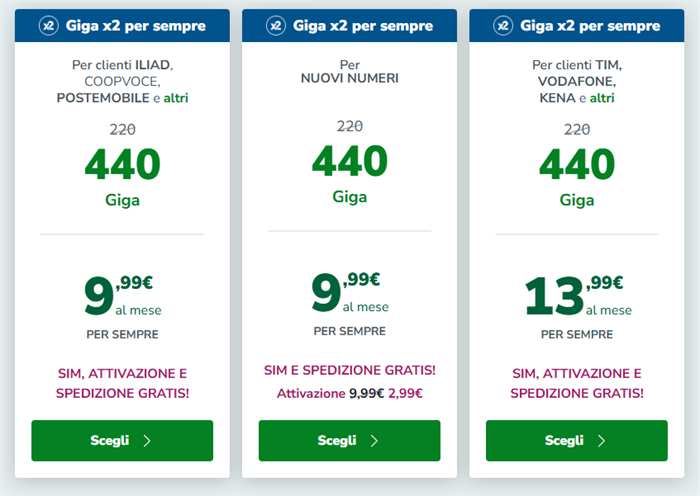This screenshot has width=700, height=496.
Task: Click the 'Giga x2 per sempre' banner on the NUOVI NUMERI card
Action: [350, 26]
